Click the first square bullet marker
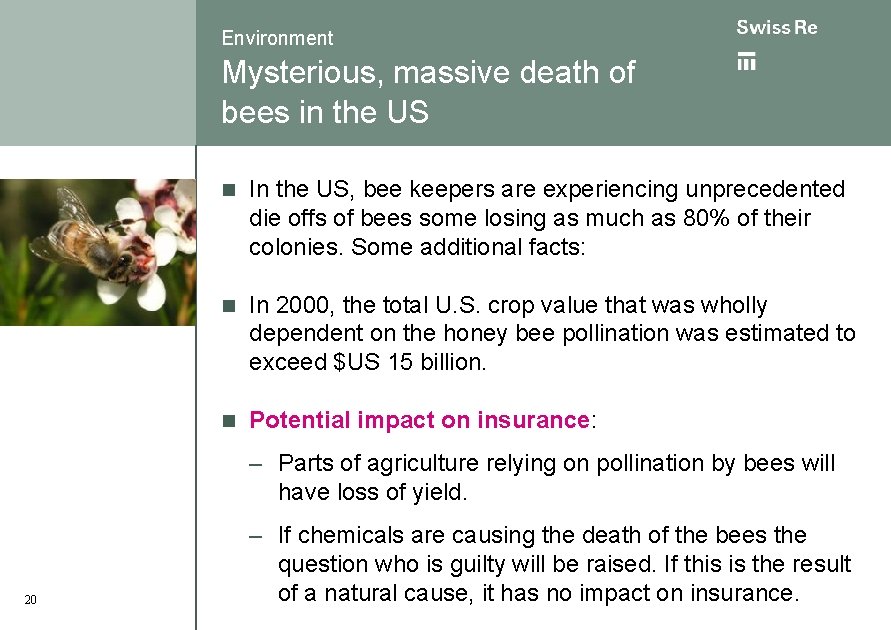The image size is (891, 630). 229,189
